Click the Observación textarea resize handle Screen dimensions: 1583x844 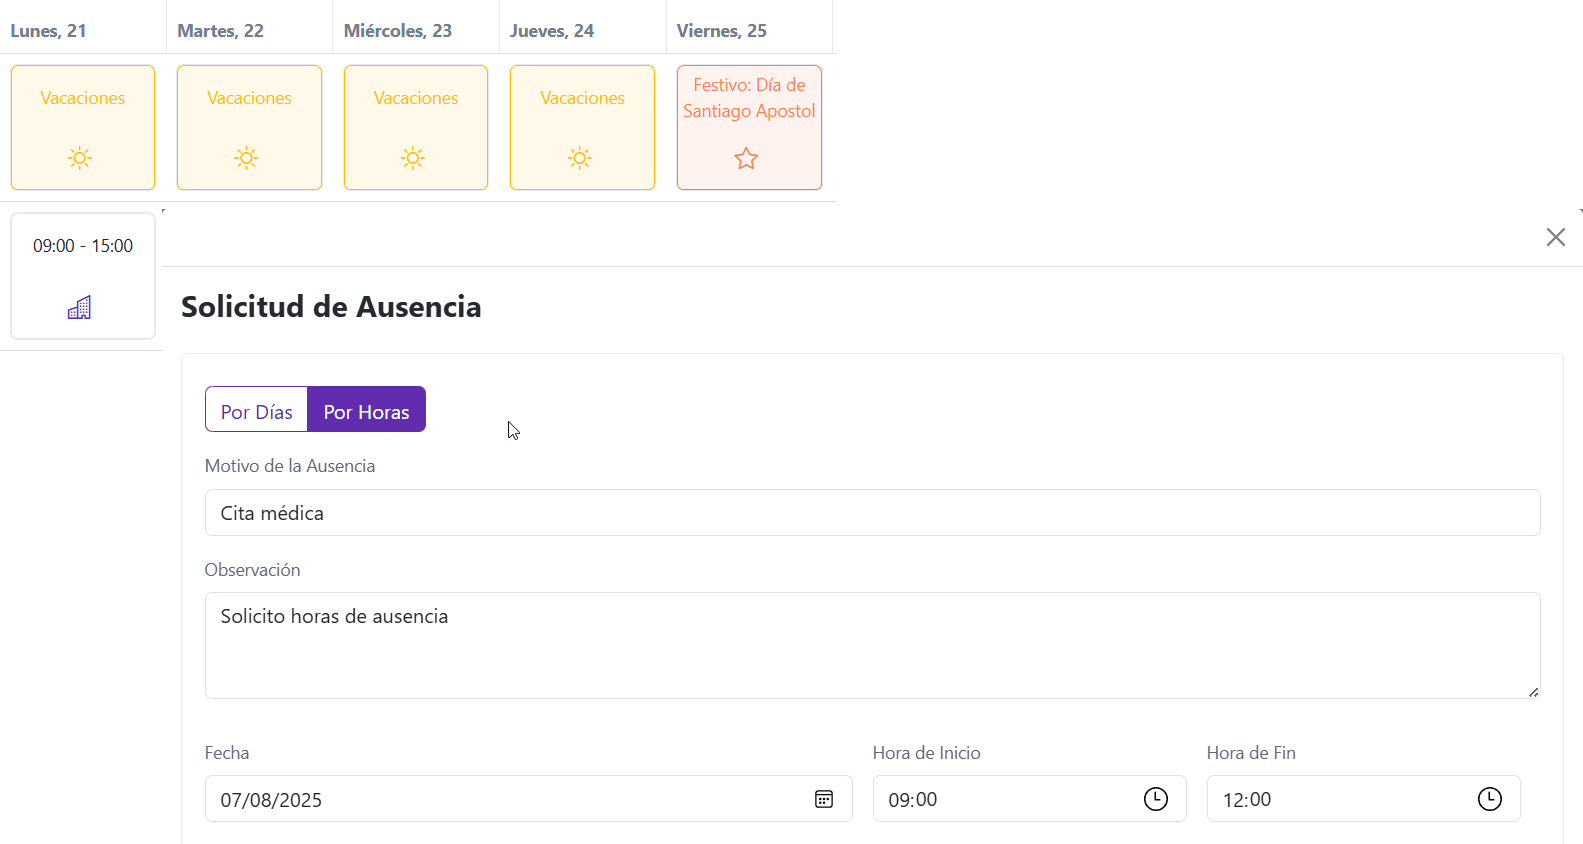[1533, 692]
